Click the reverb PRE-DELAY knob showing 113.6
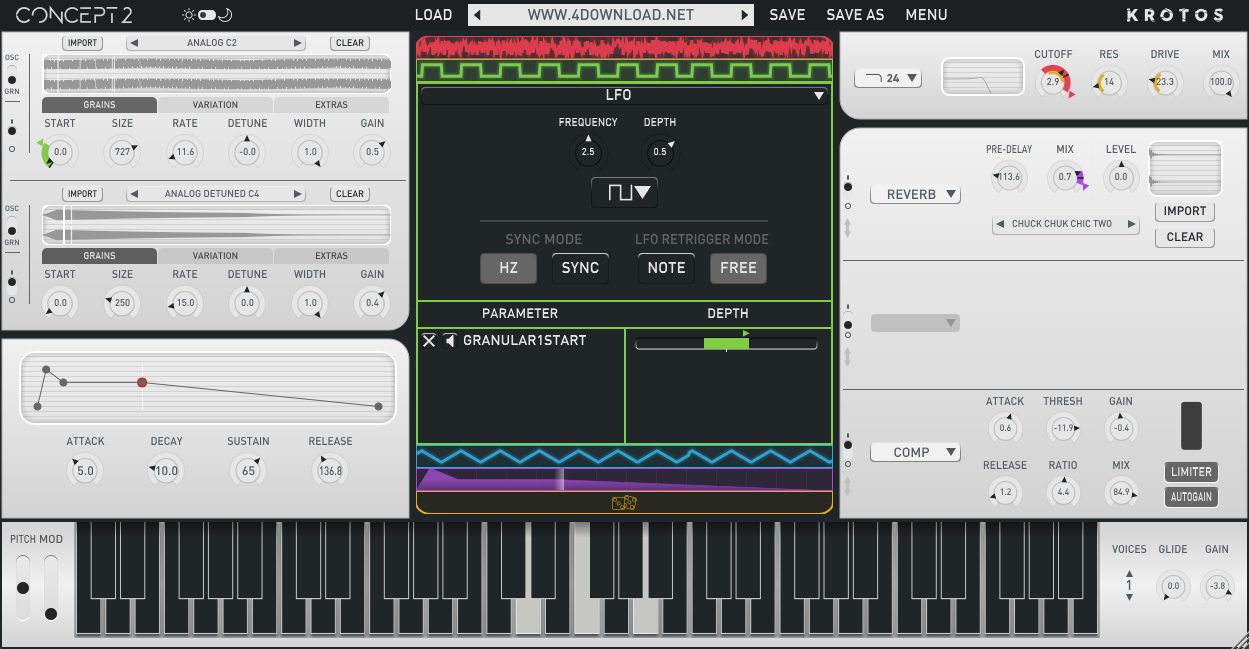1249x649 pixels. 1009,178
